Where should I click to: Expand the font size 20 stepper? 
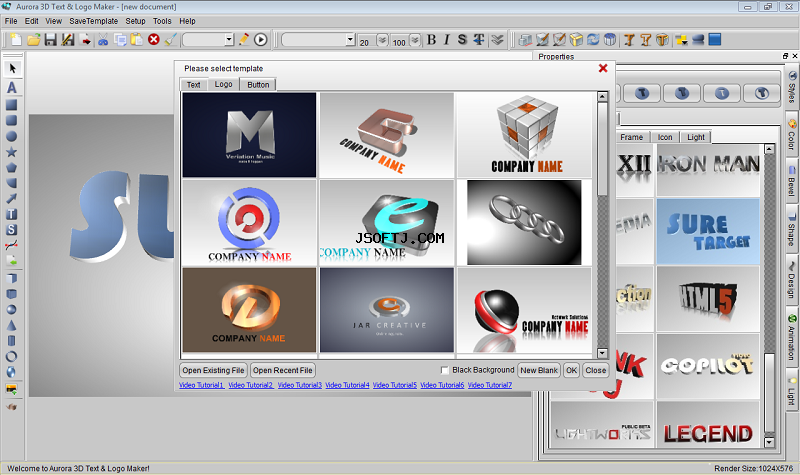pyautogui.click(x=382, y=40)
